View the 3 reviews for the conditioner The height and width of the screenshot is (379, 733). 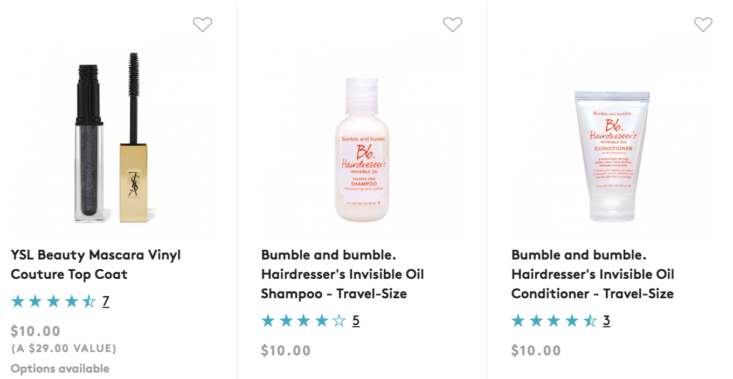click(x=606, y=321)
